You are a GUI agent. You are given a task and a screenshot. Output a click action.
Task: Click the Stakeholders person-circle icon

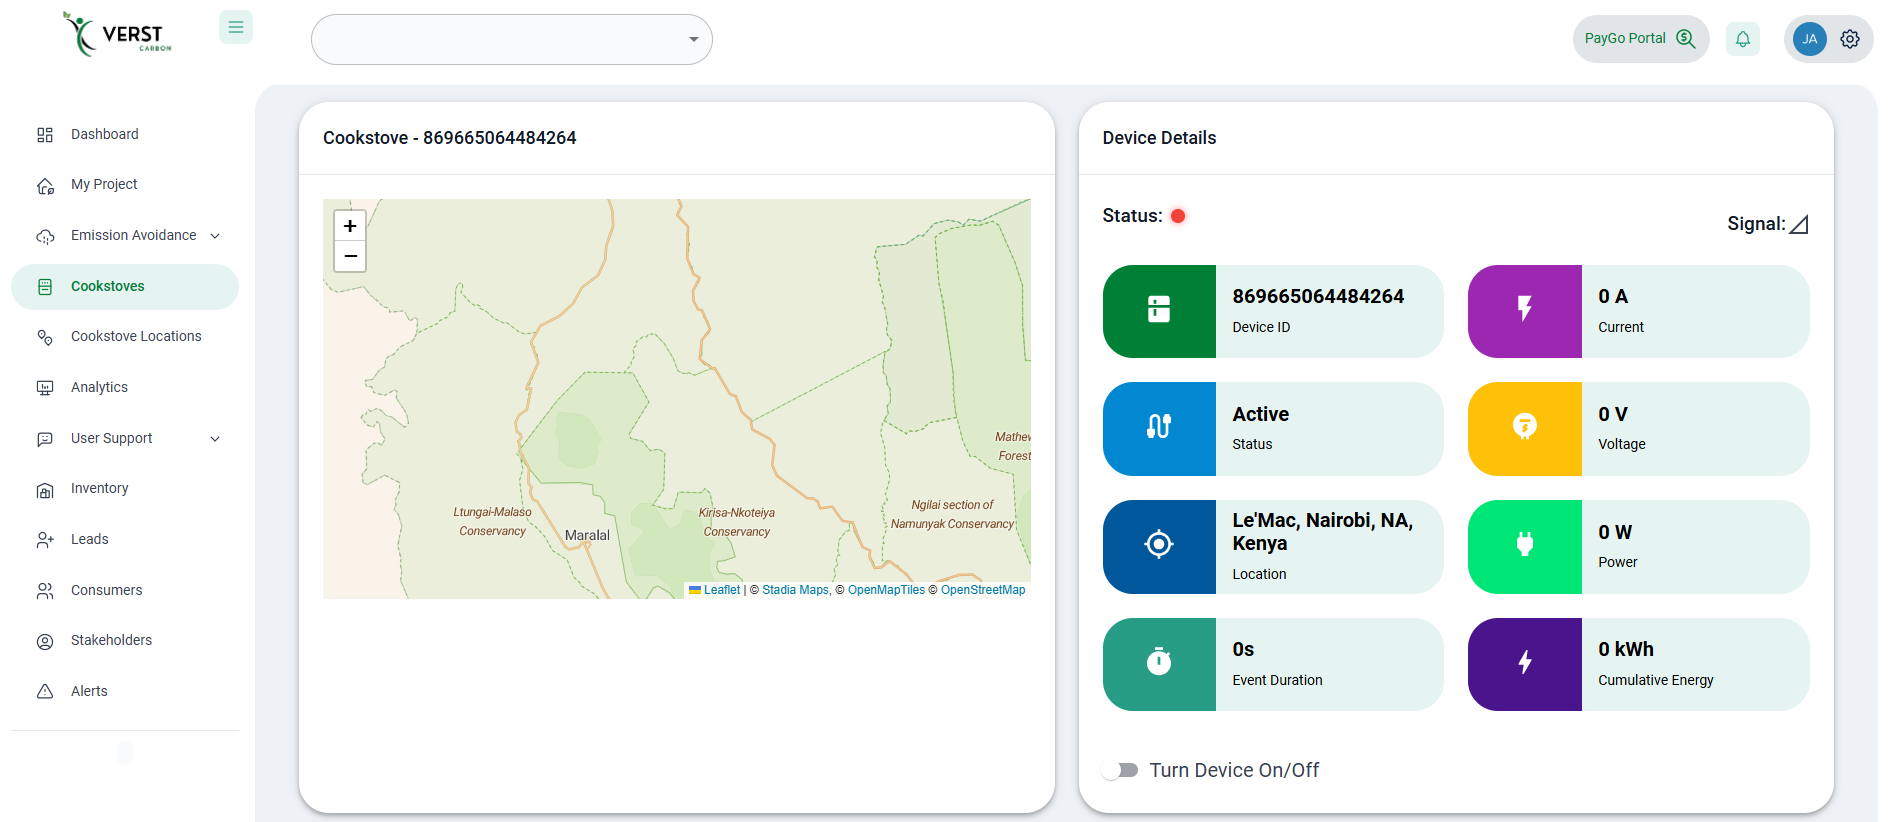pyautogui.click(x=45, y=642)
